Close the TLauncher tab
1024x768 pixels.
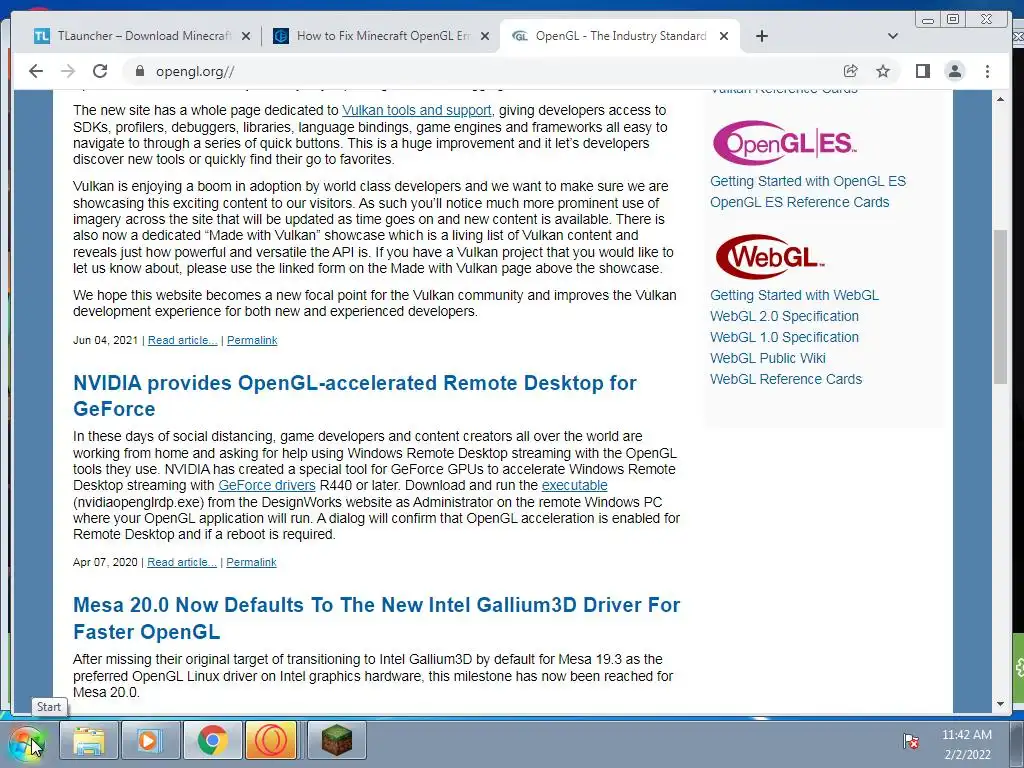(x=246, y=37)
